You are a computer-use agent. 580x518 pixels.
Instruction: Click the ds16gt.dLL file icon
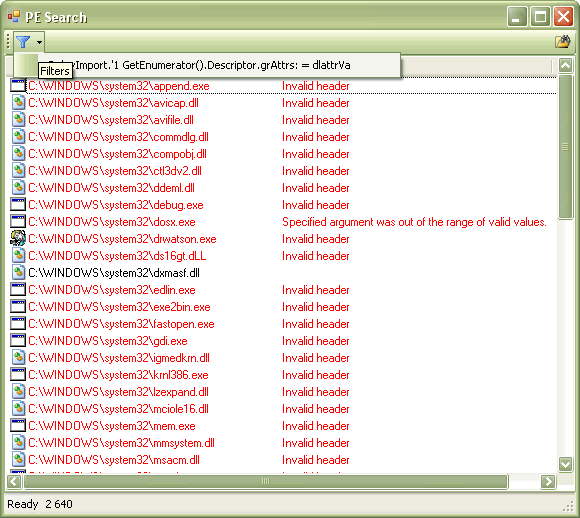[18, 256]
